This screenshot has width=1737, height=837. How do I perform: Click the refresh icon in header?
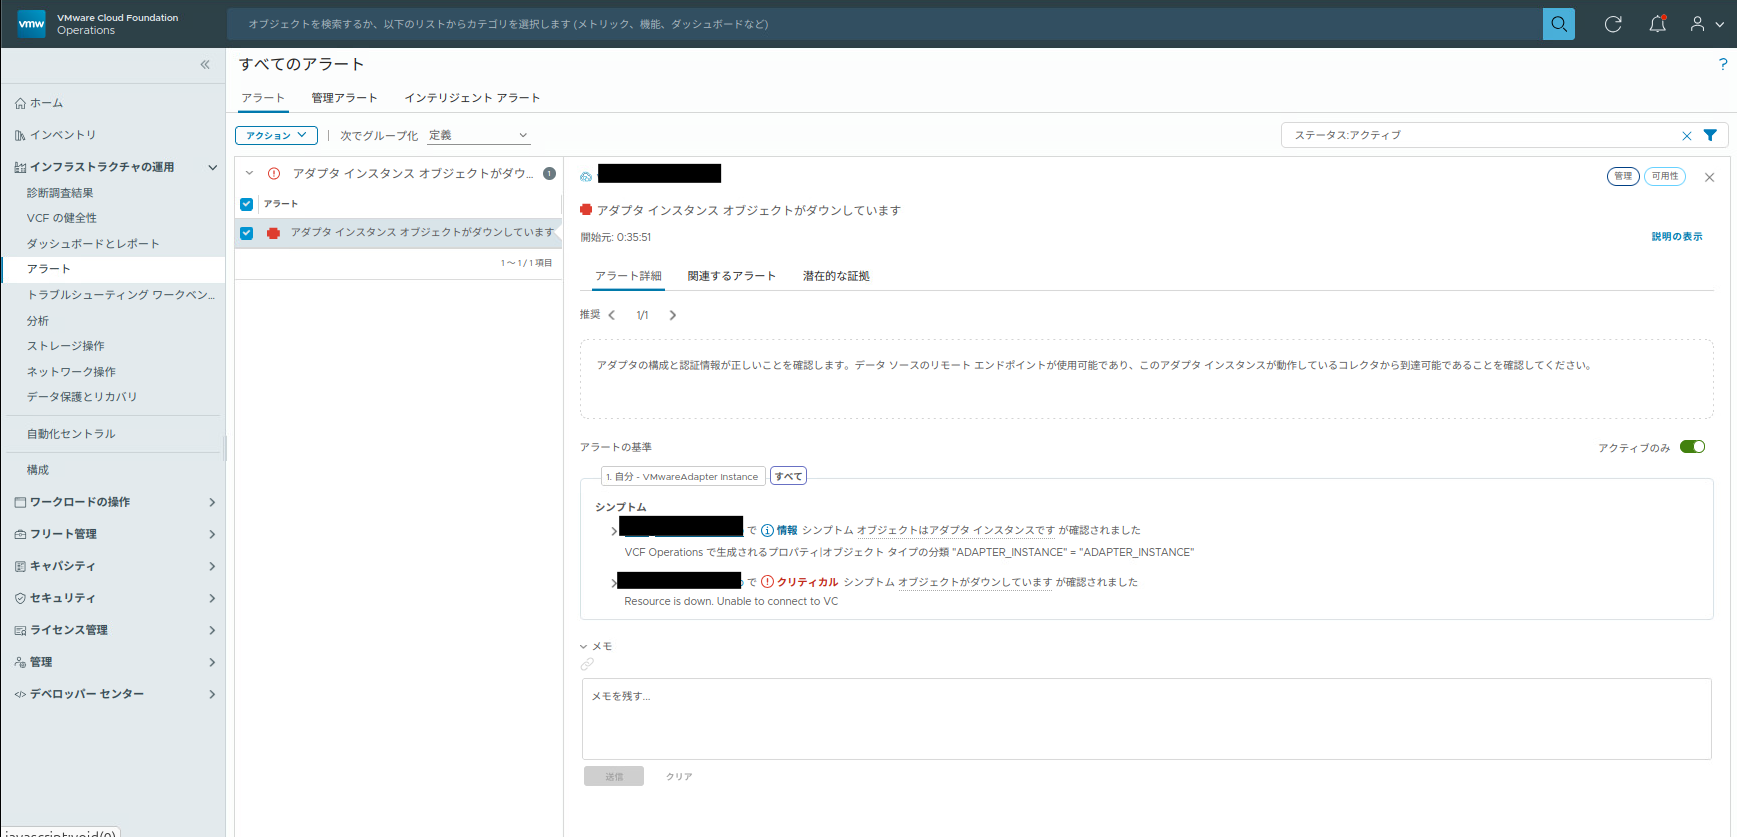pos(1613,24)
